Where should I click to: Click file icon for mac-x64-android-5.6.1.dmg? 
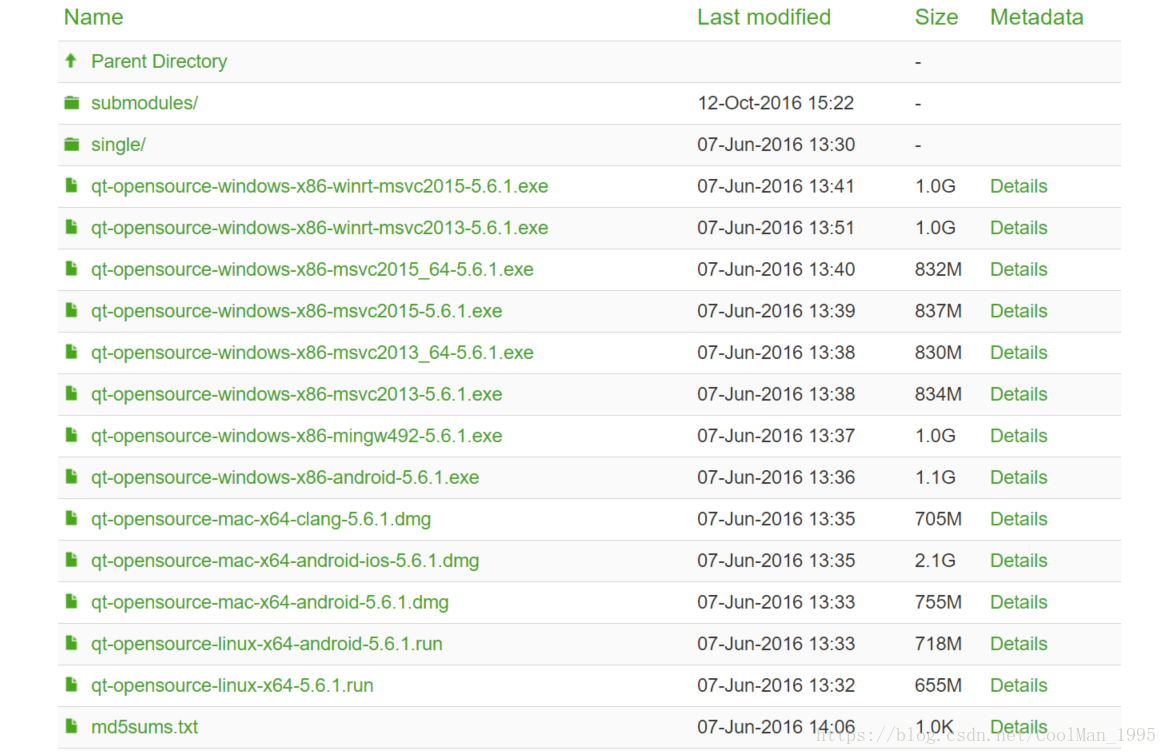pyautogui.click(x=71, y=602)
